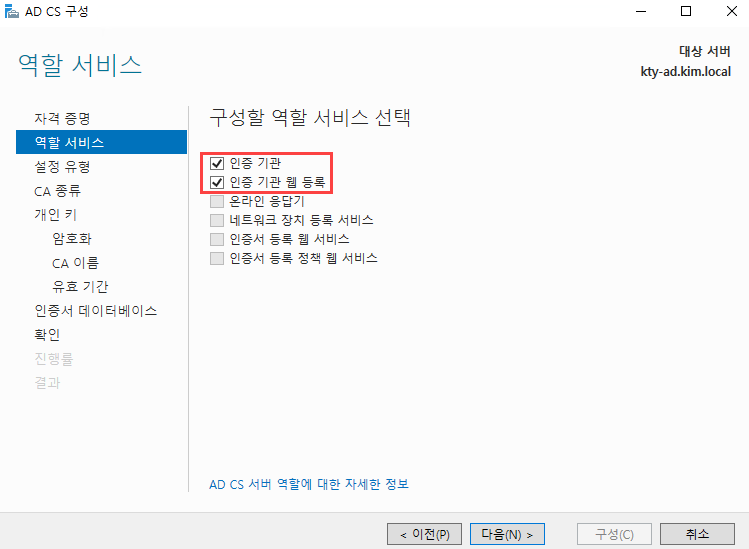Viewport: 749px width, 549px height.
Task: Maximize the AD CS 구성 window
Action: click(x=686, y=11)
